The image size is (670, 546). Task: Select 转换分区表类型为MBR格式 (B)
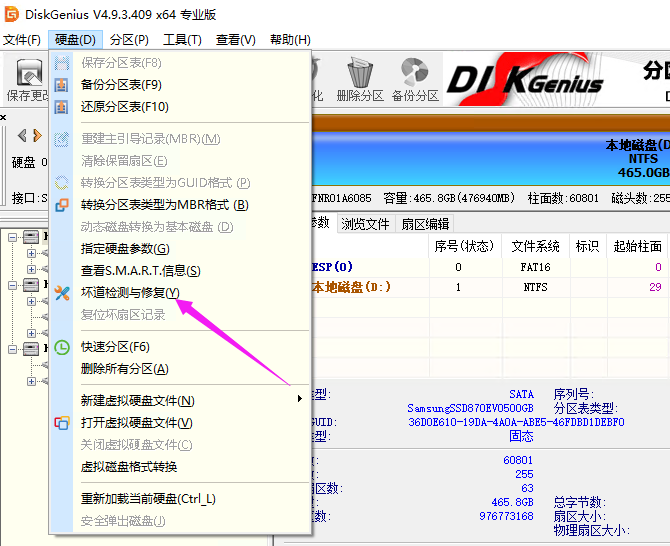(180, 205)
